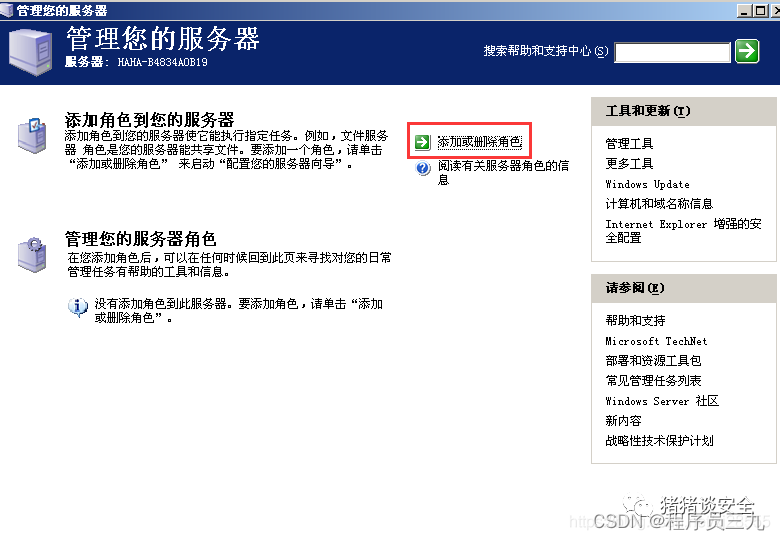Open the 添加或删除角色 link

480,142
